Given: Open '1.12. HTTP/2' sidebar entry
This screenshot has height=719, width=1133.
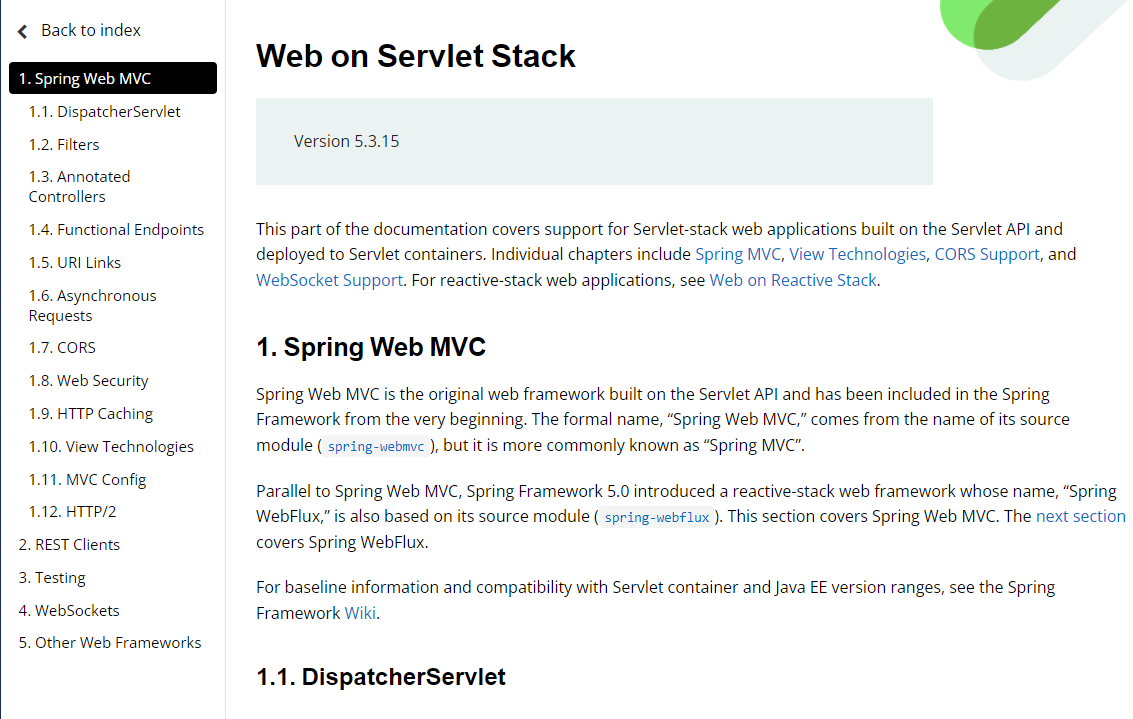Looking at the screenshot, I should [x=72, y=512].
